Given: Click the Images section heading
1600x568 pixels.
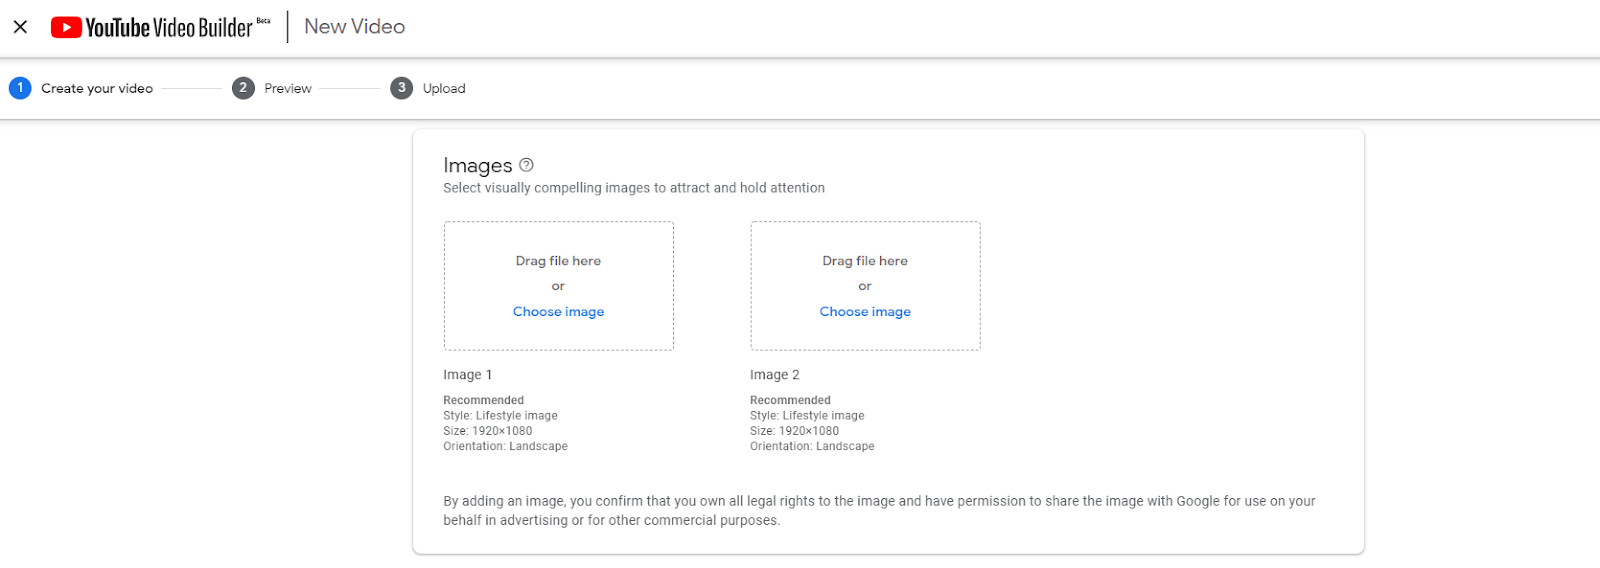Looking at the screenshot, I should [477, 166].
